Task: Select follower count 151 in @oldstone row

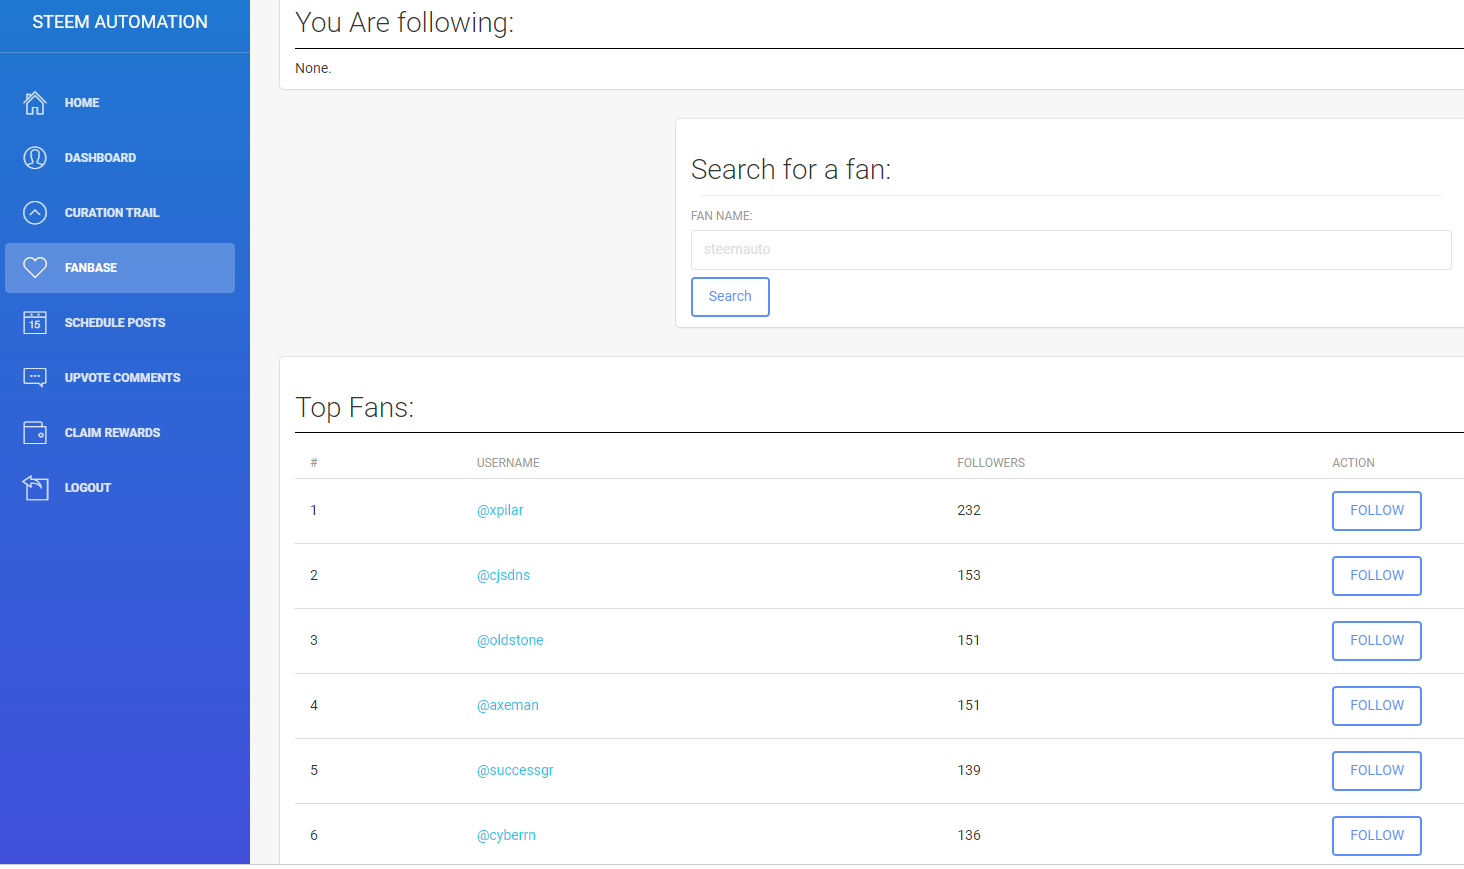Action: [969, 641]
